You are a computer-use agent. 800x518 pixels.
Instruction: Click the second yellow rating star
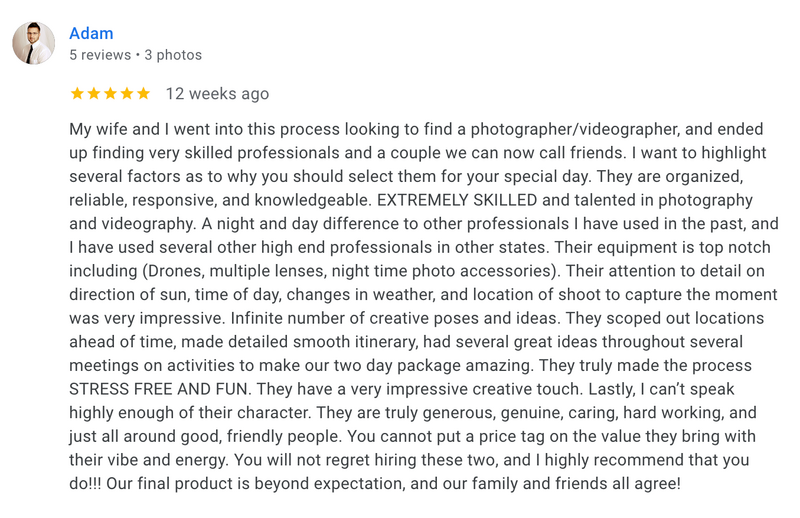(x=94, y=94)
